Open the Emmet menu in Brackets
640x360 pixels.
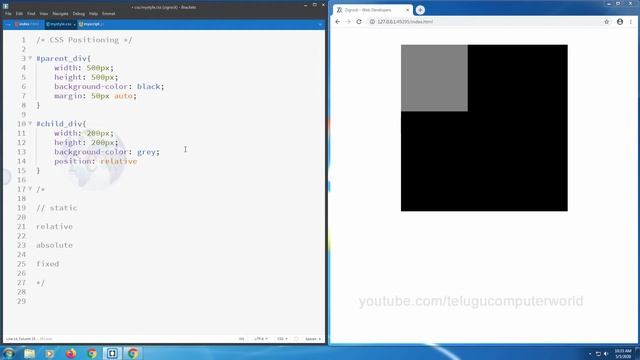(109, 13)
